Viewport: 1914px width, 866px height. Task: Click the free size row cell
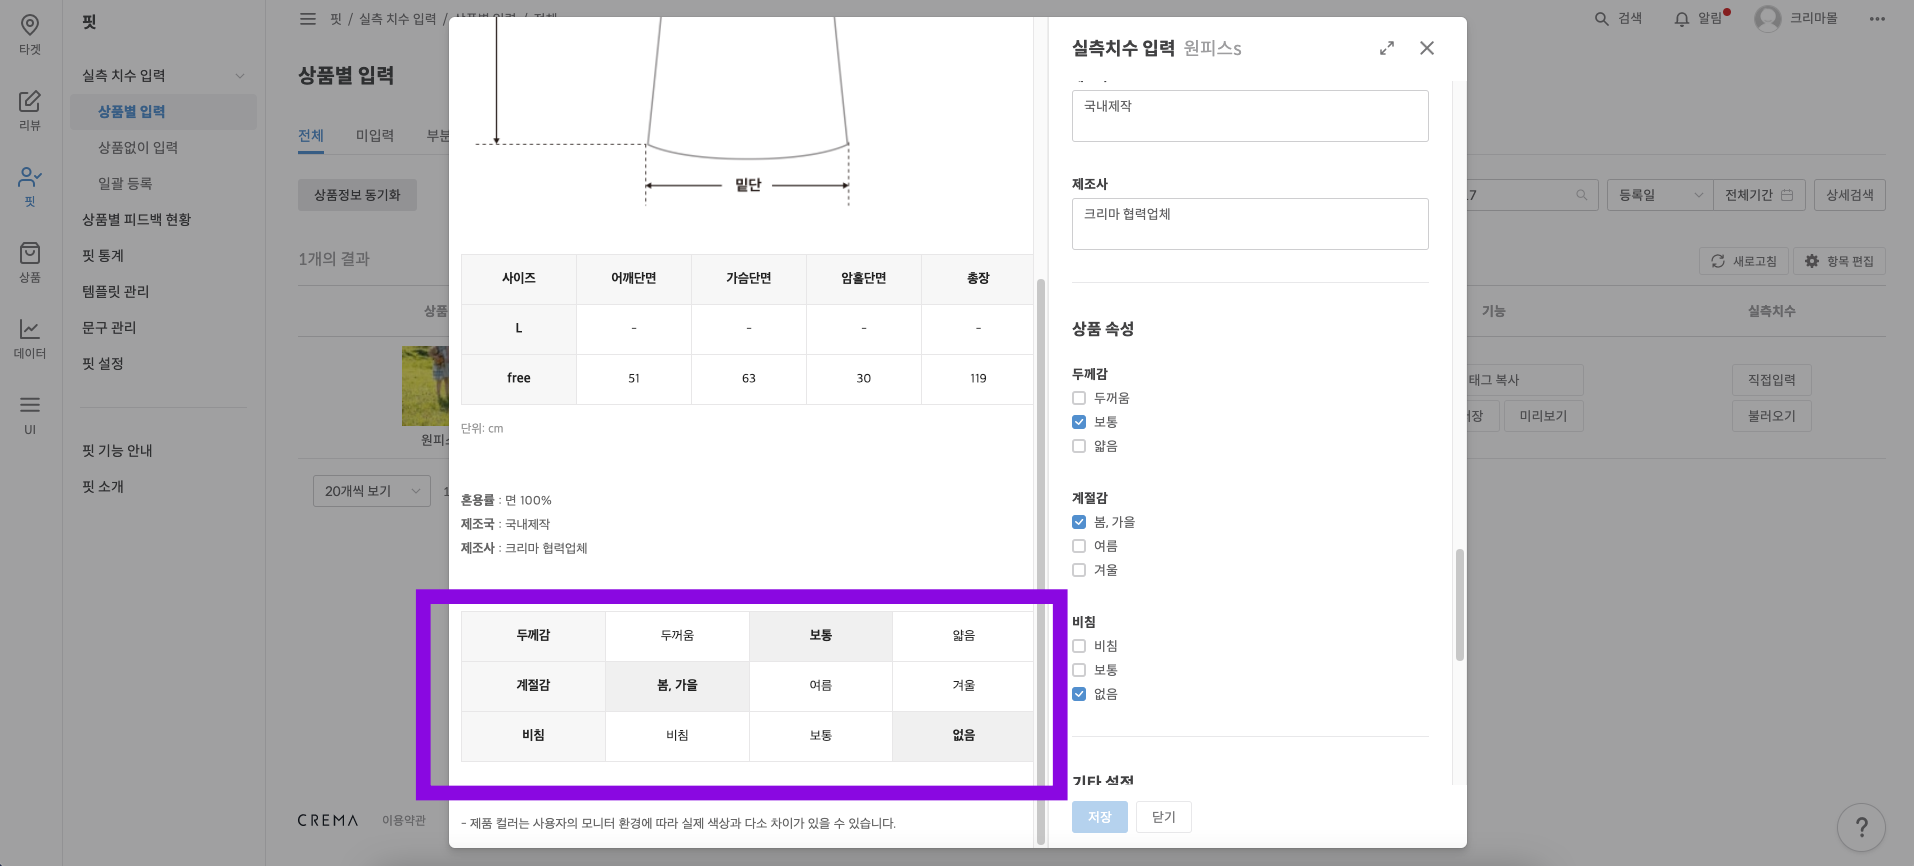point(518,378)
